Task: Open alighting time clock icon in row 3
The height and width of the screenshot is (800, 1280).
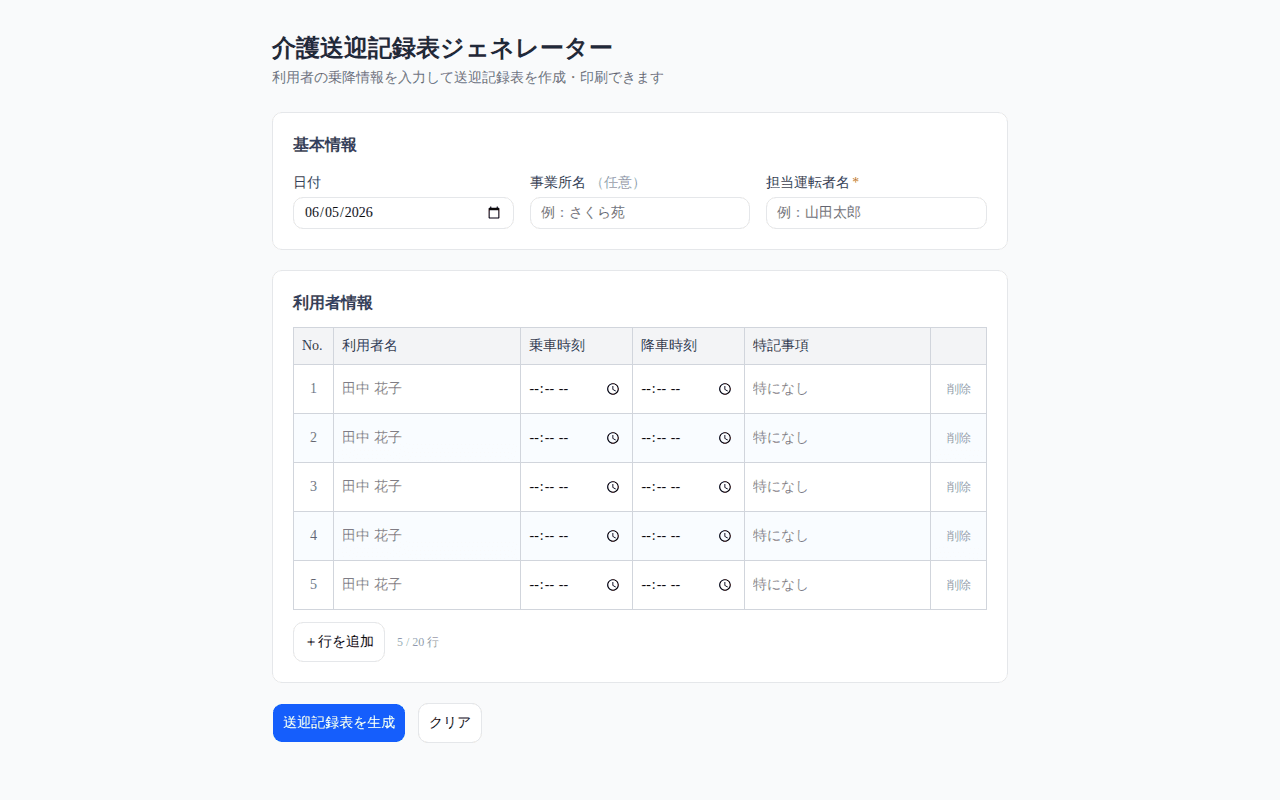Action: pyautogui.click(x=725, y=487)
